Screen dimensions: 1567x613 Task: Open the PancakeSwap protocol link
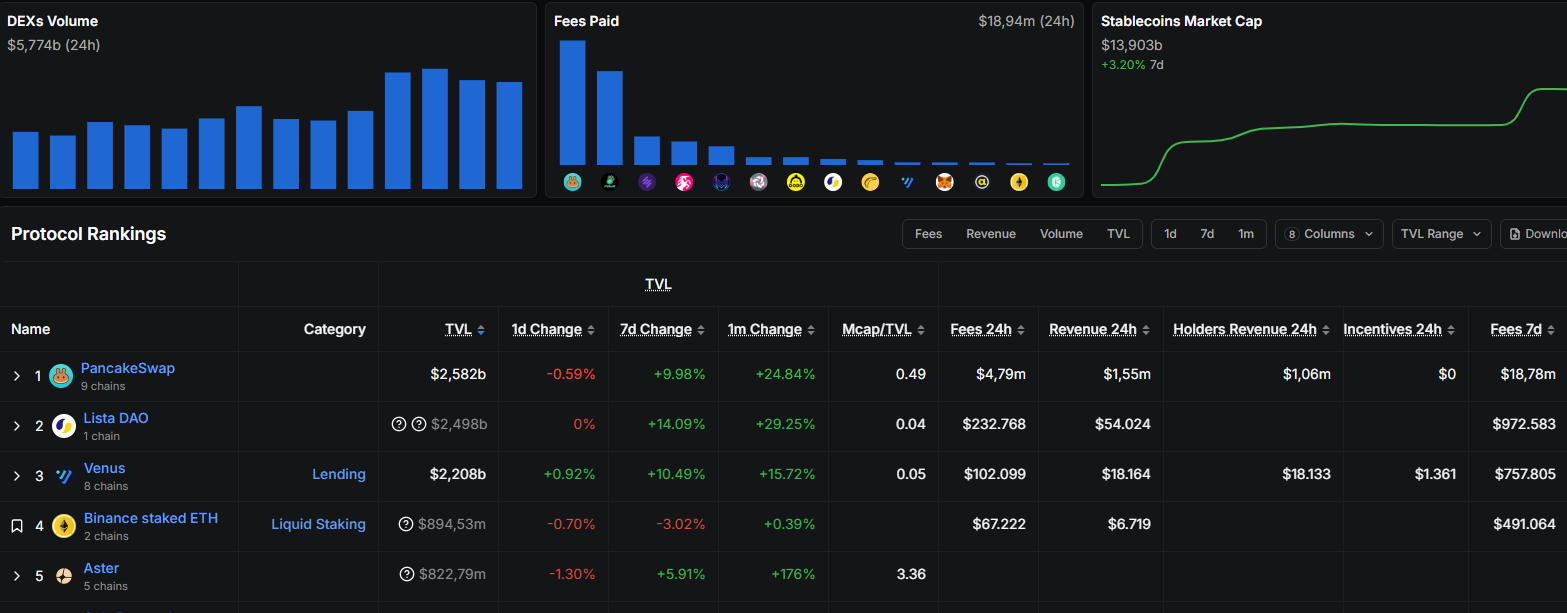128,368
